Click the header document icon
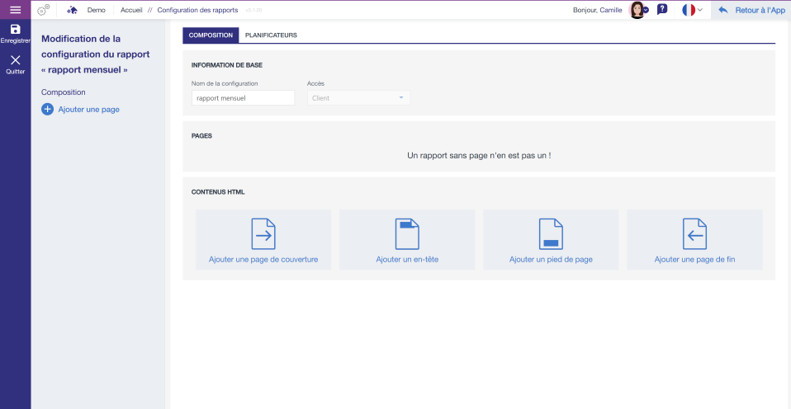Image resolution: width=791 pixels, height=409 pixels. click(x=407, y=233)
